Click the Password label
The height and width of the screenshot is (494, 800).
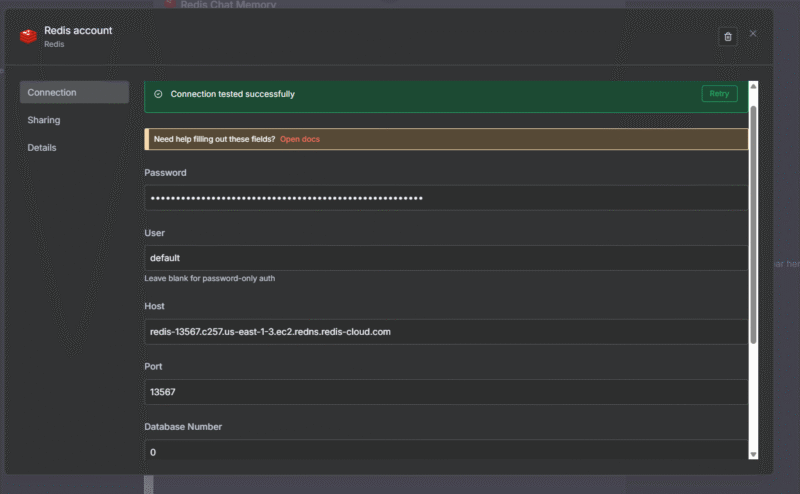click(165, 172)
